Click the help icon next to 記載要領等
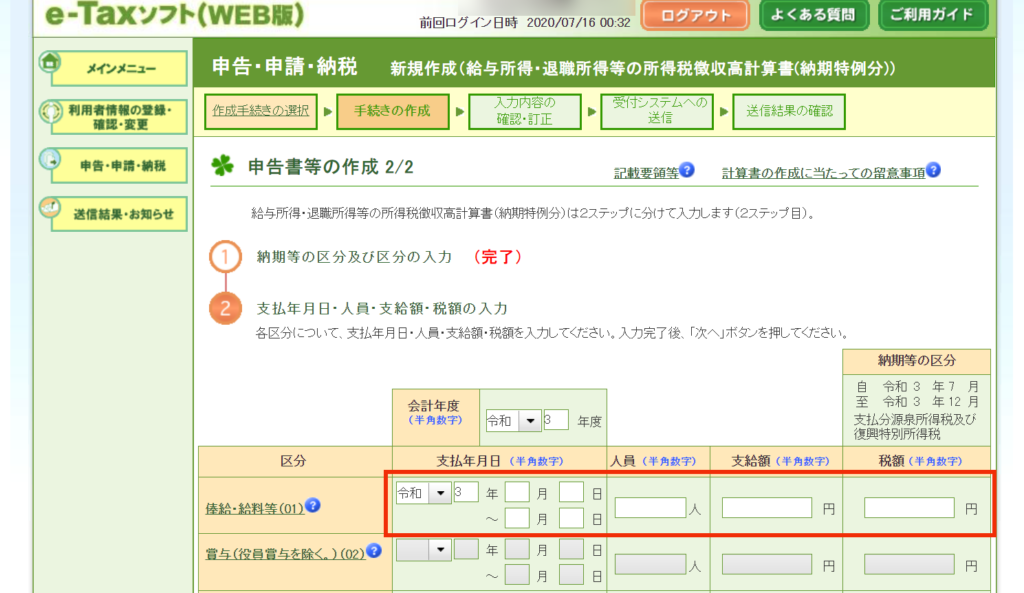Screen dimensions: 1024x593 687,171
